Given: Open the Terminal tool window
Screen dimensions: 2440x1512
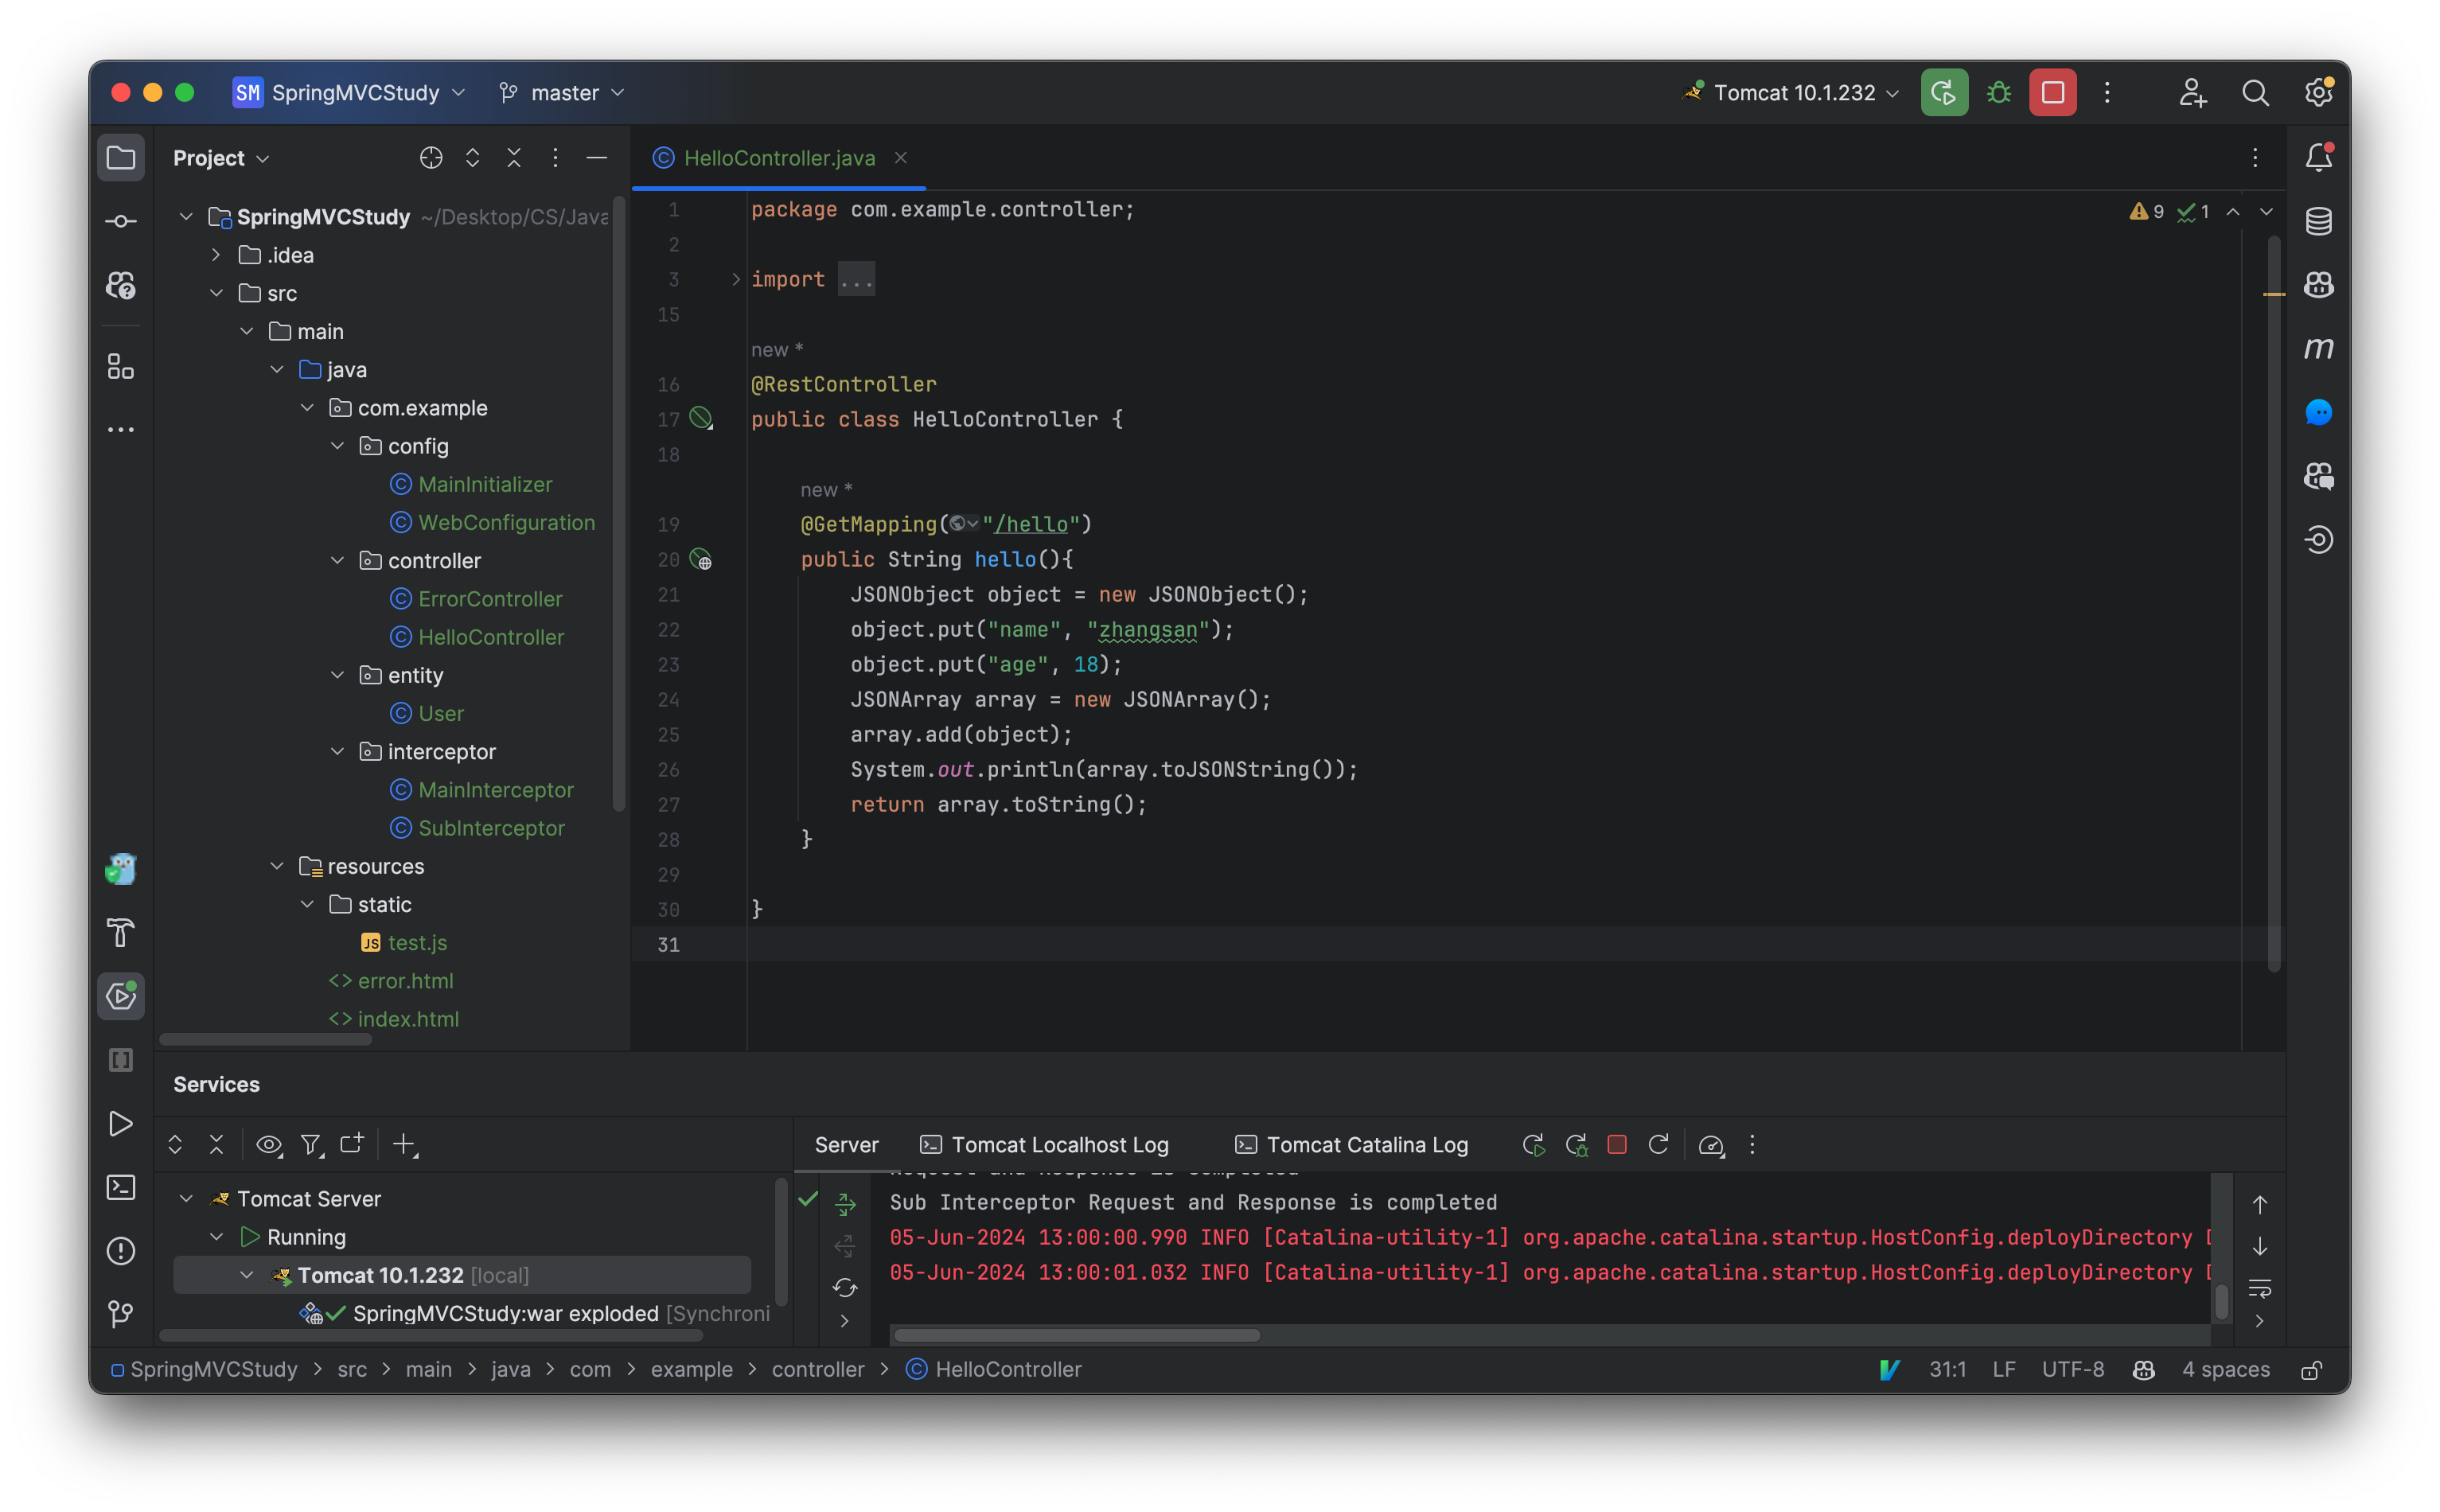Looking at the screenshot, I should [x=121, y=1187].
